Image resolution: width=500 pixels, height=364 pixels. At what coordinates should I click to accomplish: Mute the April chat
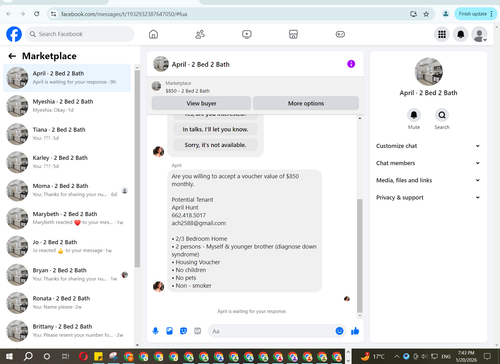[x=414, y=115]
